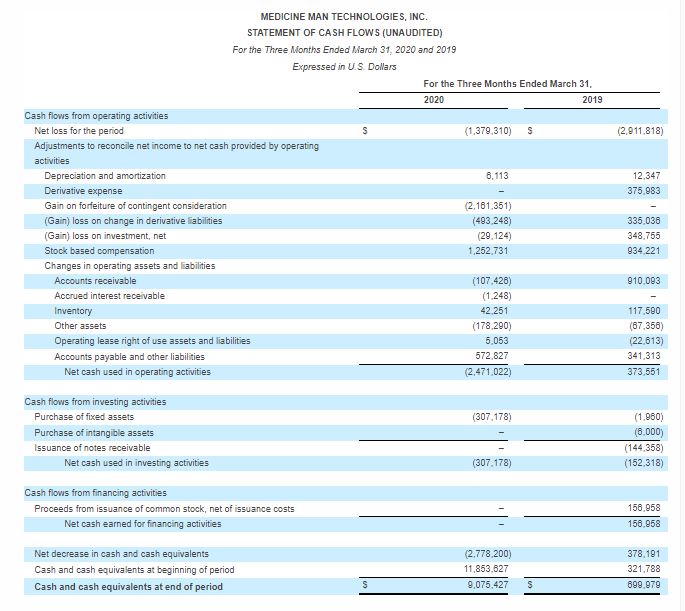Screen dimensions: 685x611
Task: Select 'Cash and cash equivalents at end of period'
Action: 128,586
